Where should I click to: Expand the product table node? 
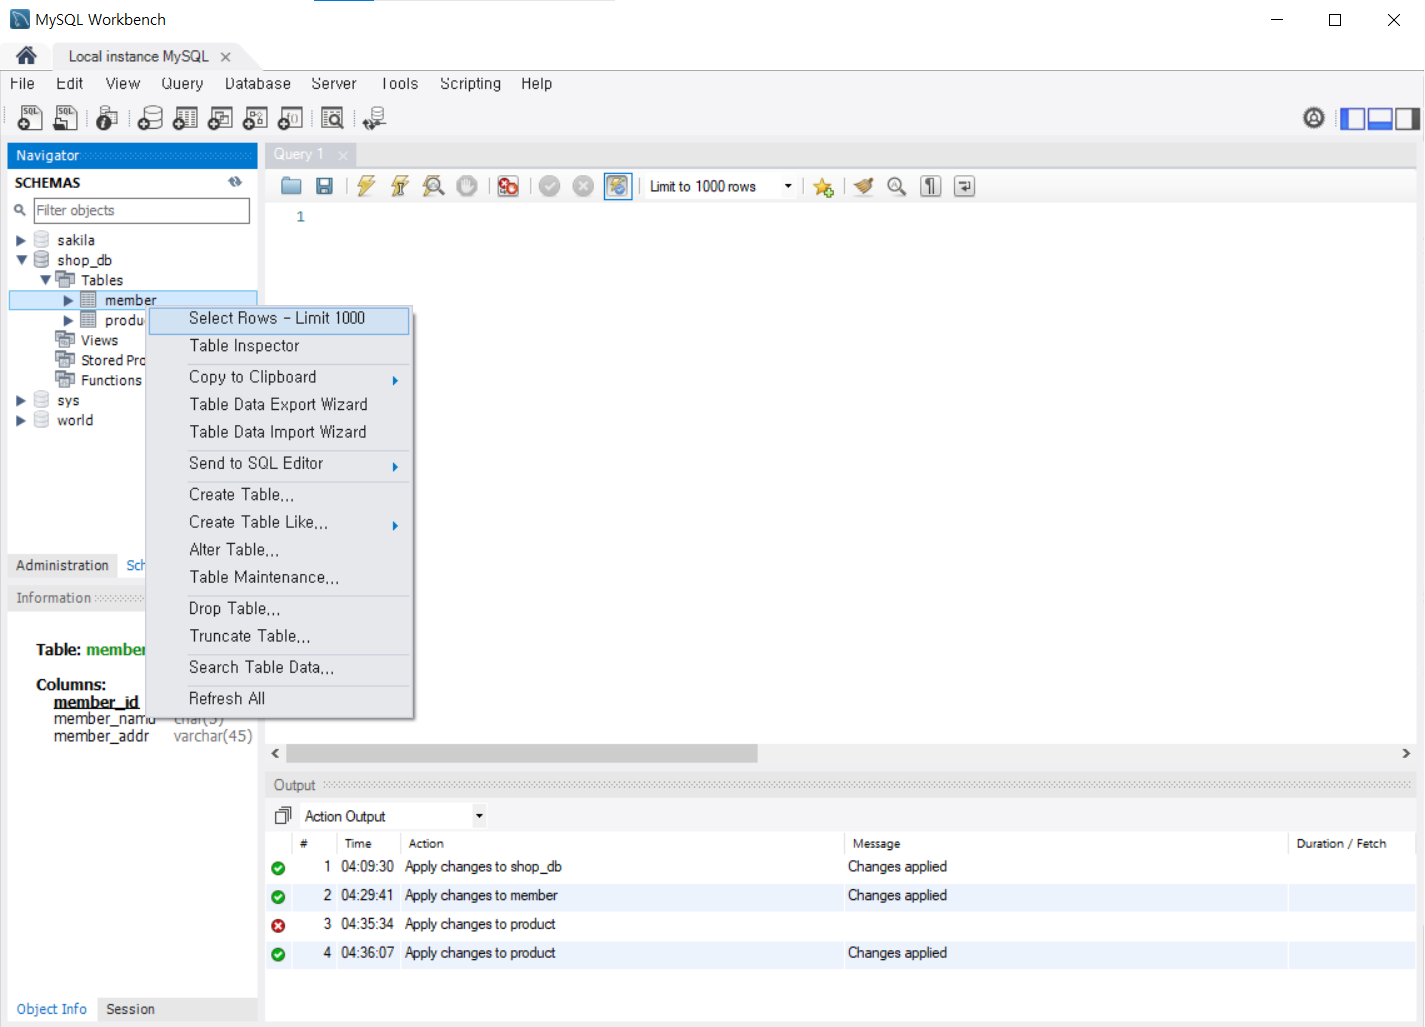(68, 320)
